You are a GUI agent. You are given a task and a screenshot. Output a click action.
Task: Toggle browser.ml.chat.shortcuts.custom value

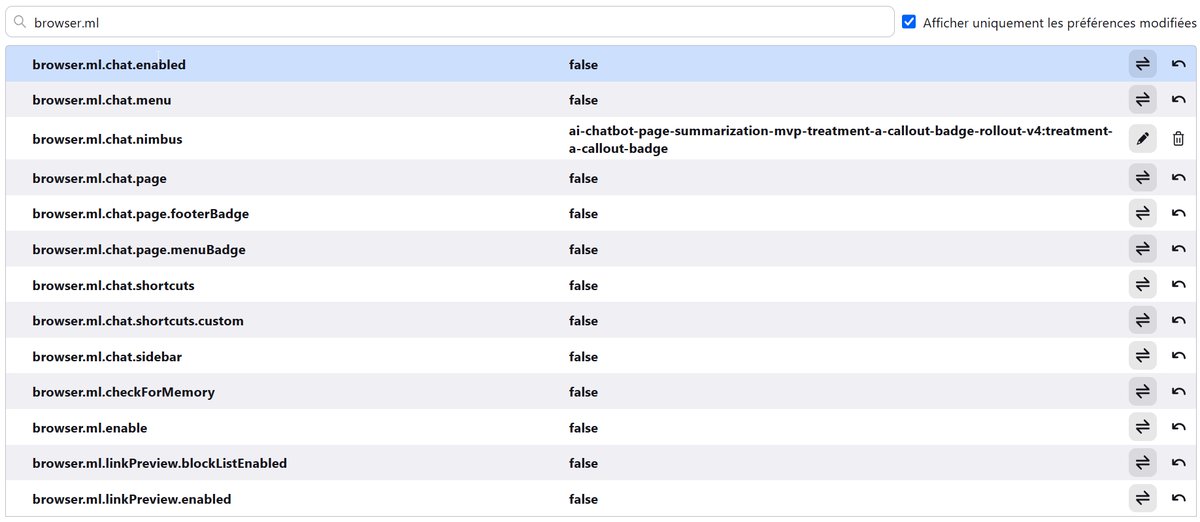tap(1143, 321)
